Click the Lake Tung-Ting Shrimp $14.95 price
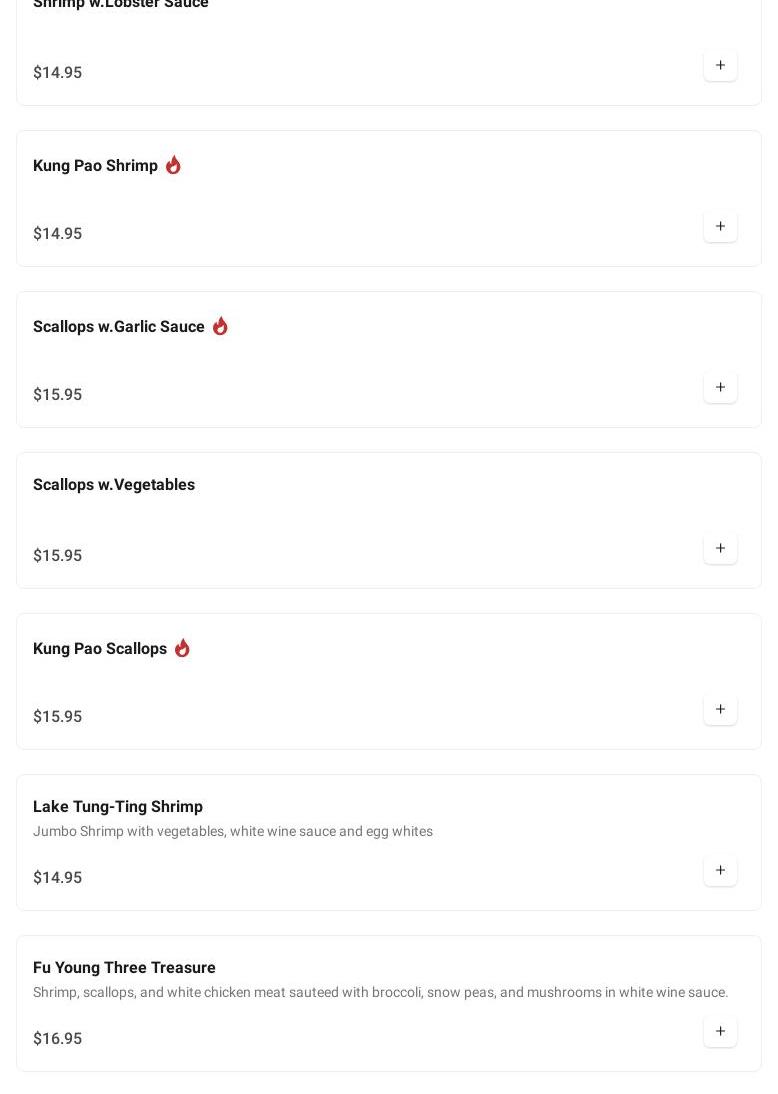This screenshot has width=778, height=1094. coord(57,878)
